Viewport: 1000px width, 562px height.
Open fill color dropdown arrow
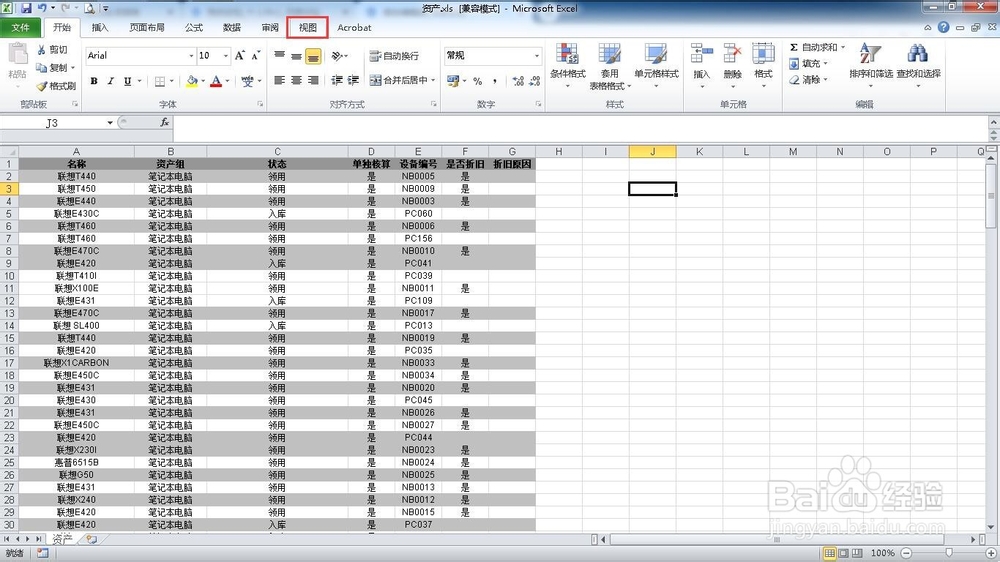click(203, 81)
